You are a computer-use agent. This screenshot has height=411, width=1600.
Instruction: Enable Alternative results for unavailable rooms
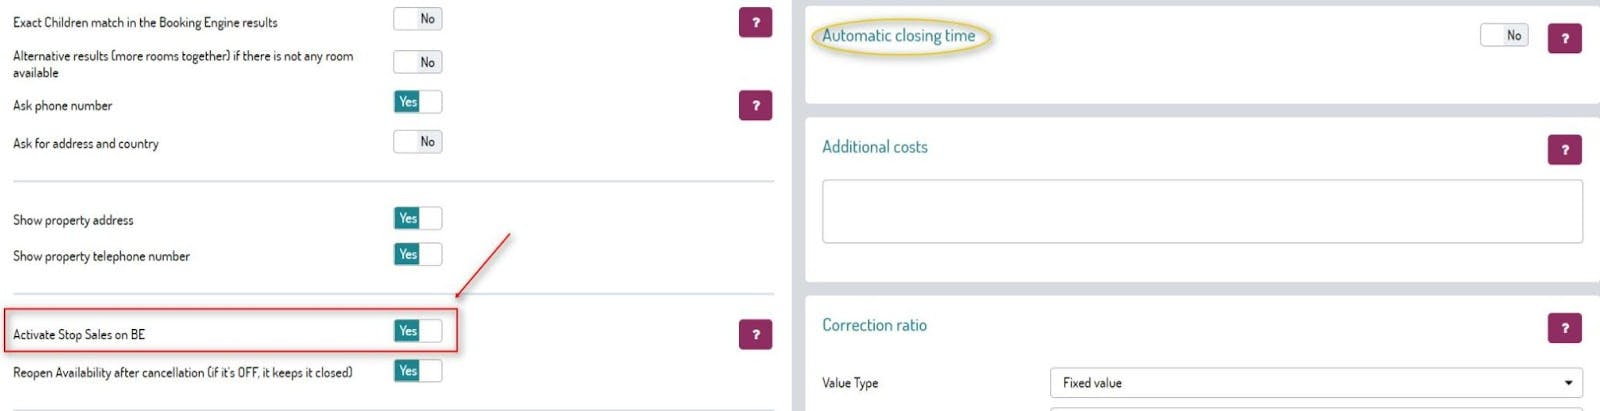[x=418, y=62]
